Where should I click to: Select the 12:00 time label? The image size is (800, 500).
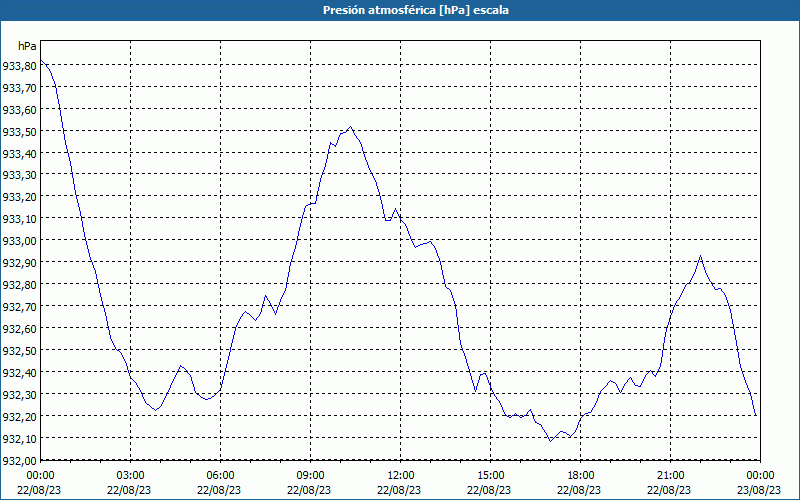coord(401,476)
